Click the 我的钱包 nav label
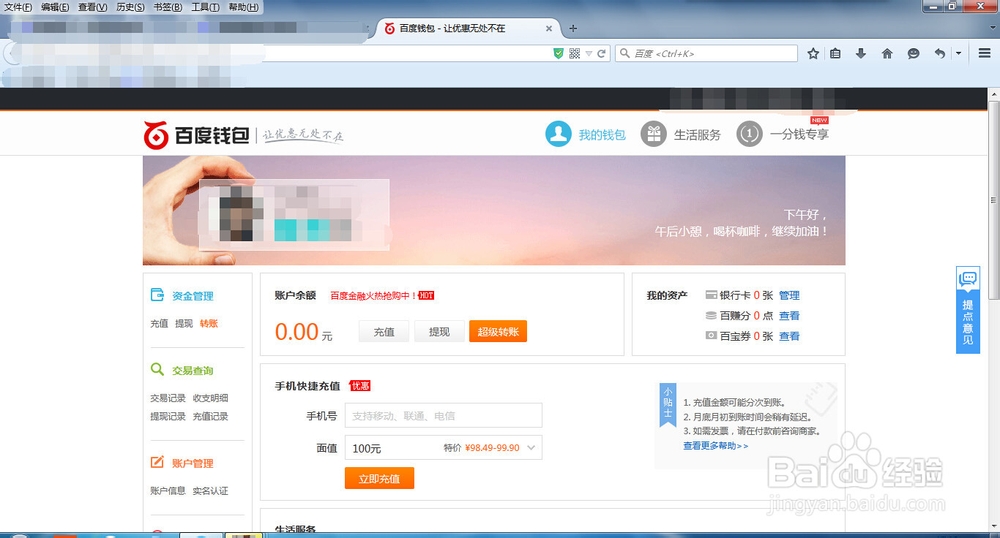 [x=602, y=134]
